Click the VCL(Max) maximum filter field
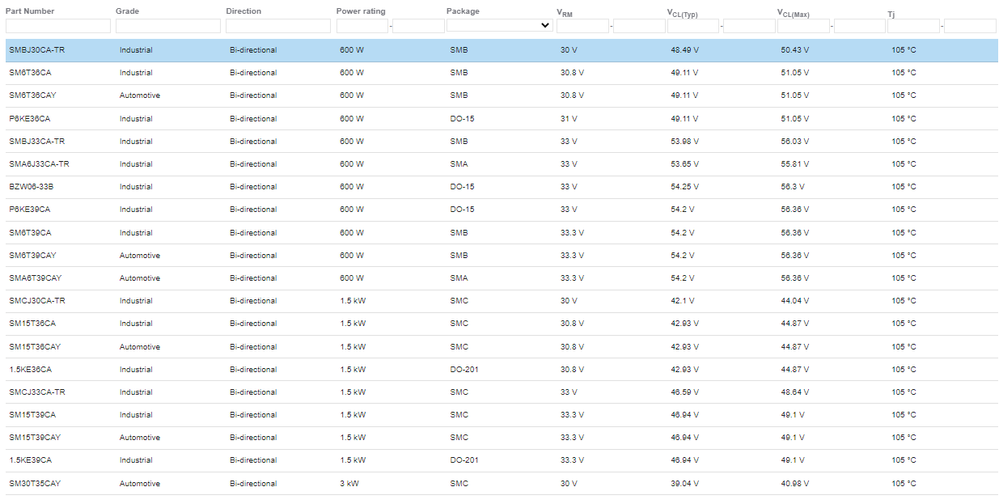This screenshot has width=999, height=500. [859, 26]
